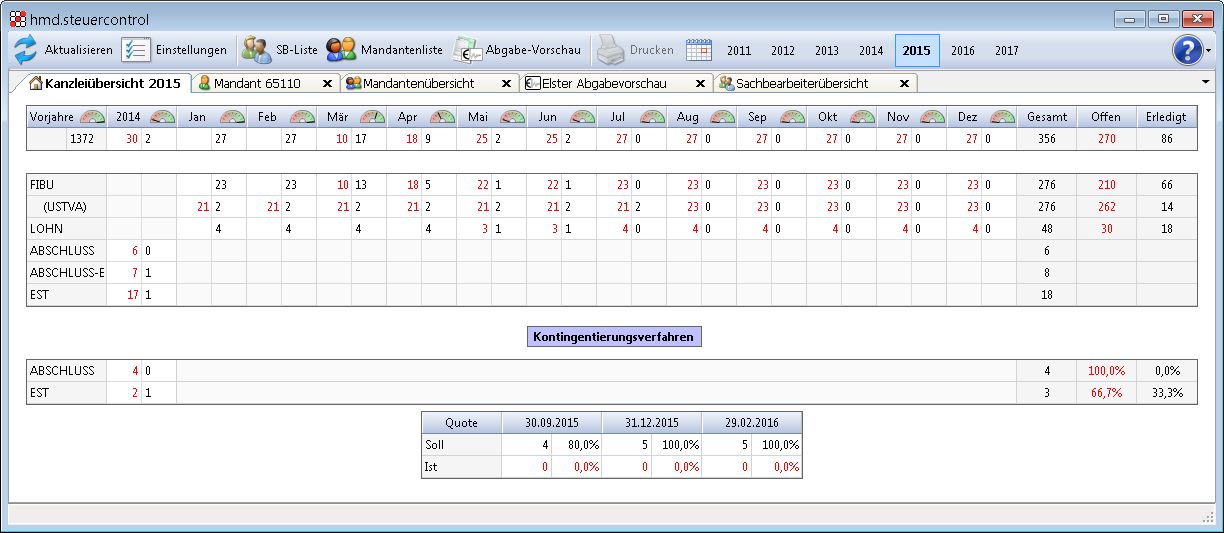Switch to the Mandantenübersicht tab
1224x533 pixels.
coord(417,84)
